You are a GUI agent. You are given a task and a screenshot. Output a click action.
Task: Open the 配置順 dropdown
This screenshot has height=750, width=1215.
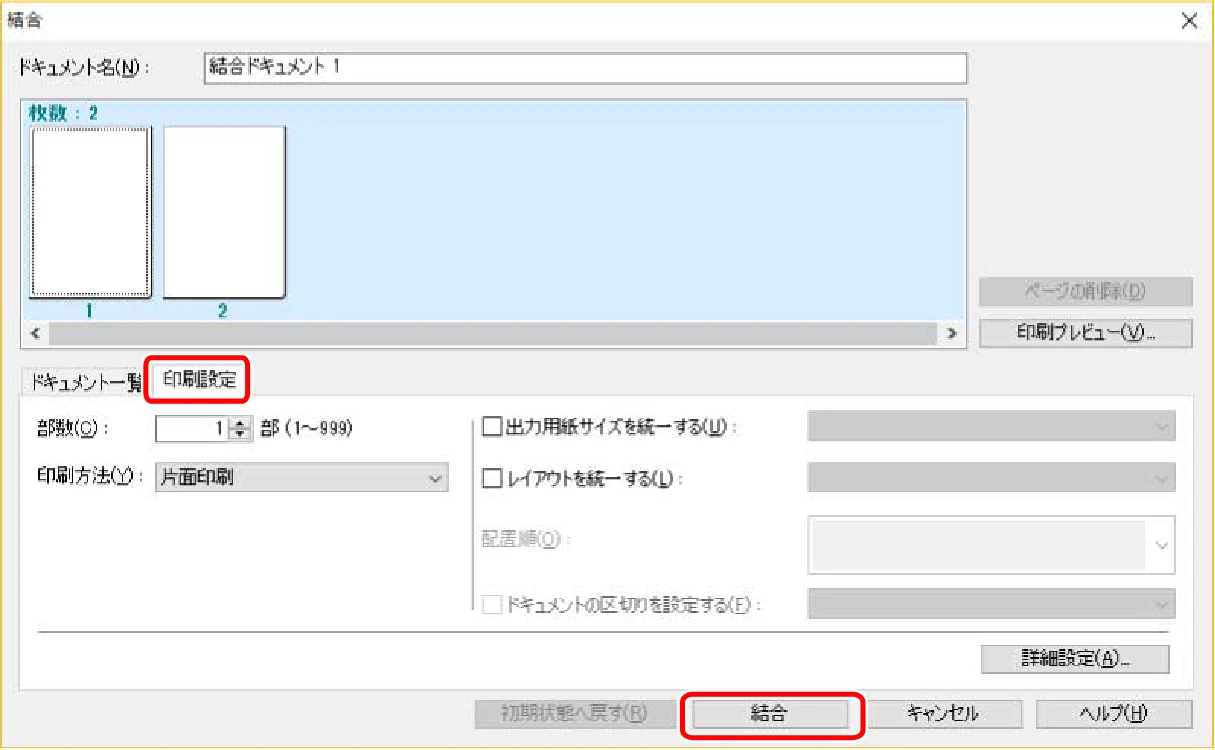point(991,545)
